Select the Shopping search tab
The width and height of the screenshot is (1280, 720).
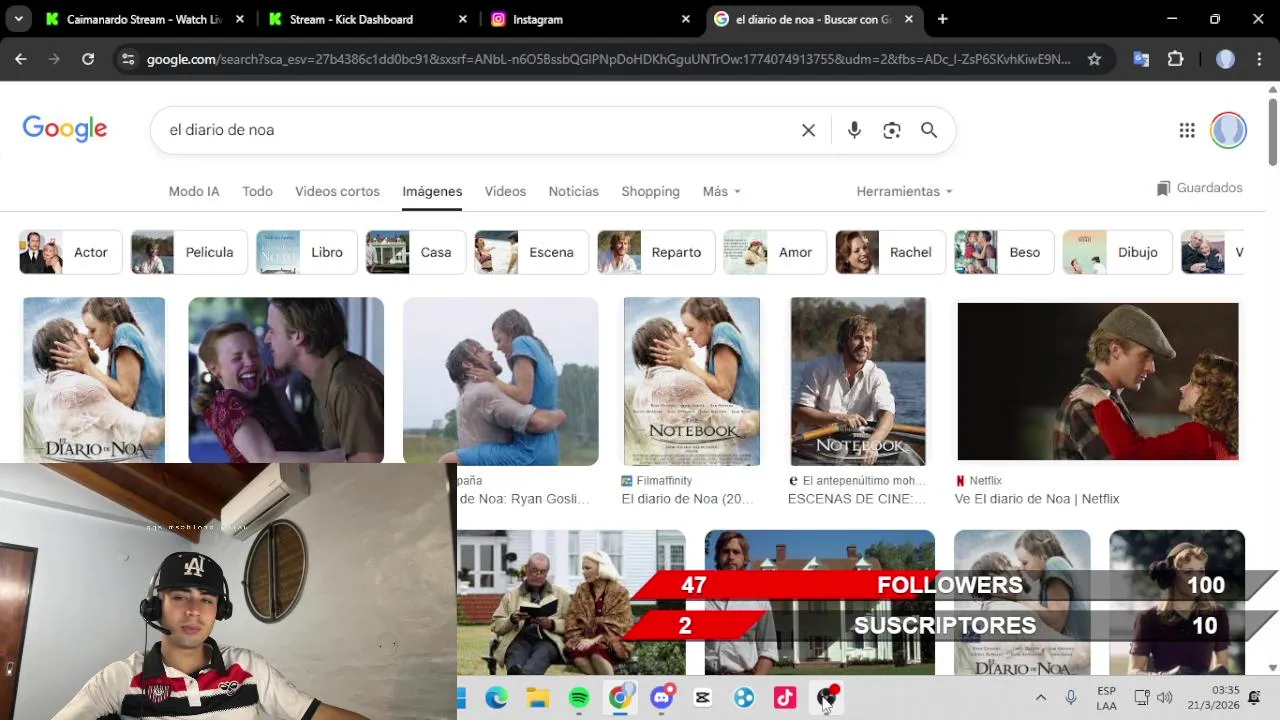point(650,191)
